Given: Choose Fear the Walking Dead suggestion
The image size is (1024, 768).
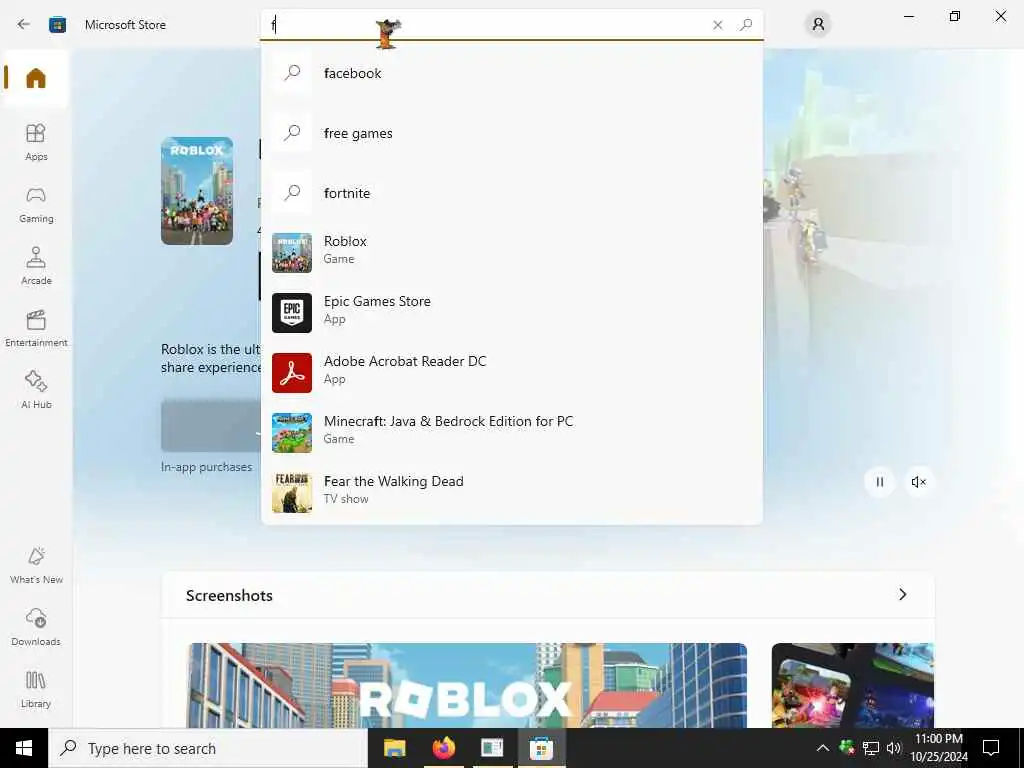Looking at the screenshot, I should coord(512,493).
